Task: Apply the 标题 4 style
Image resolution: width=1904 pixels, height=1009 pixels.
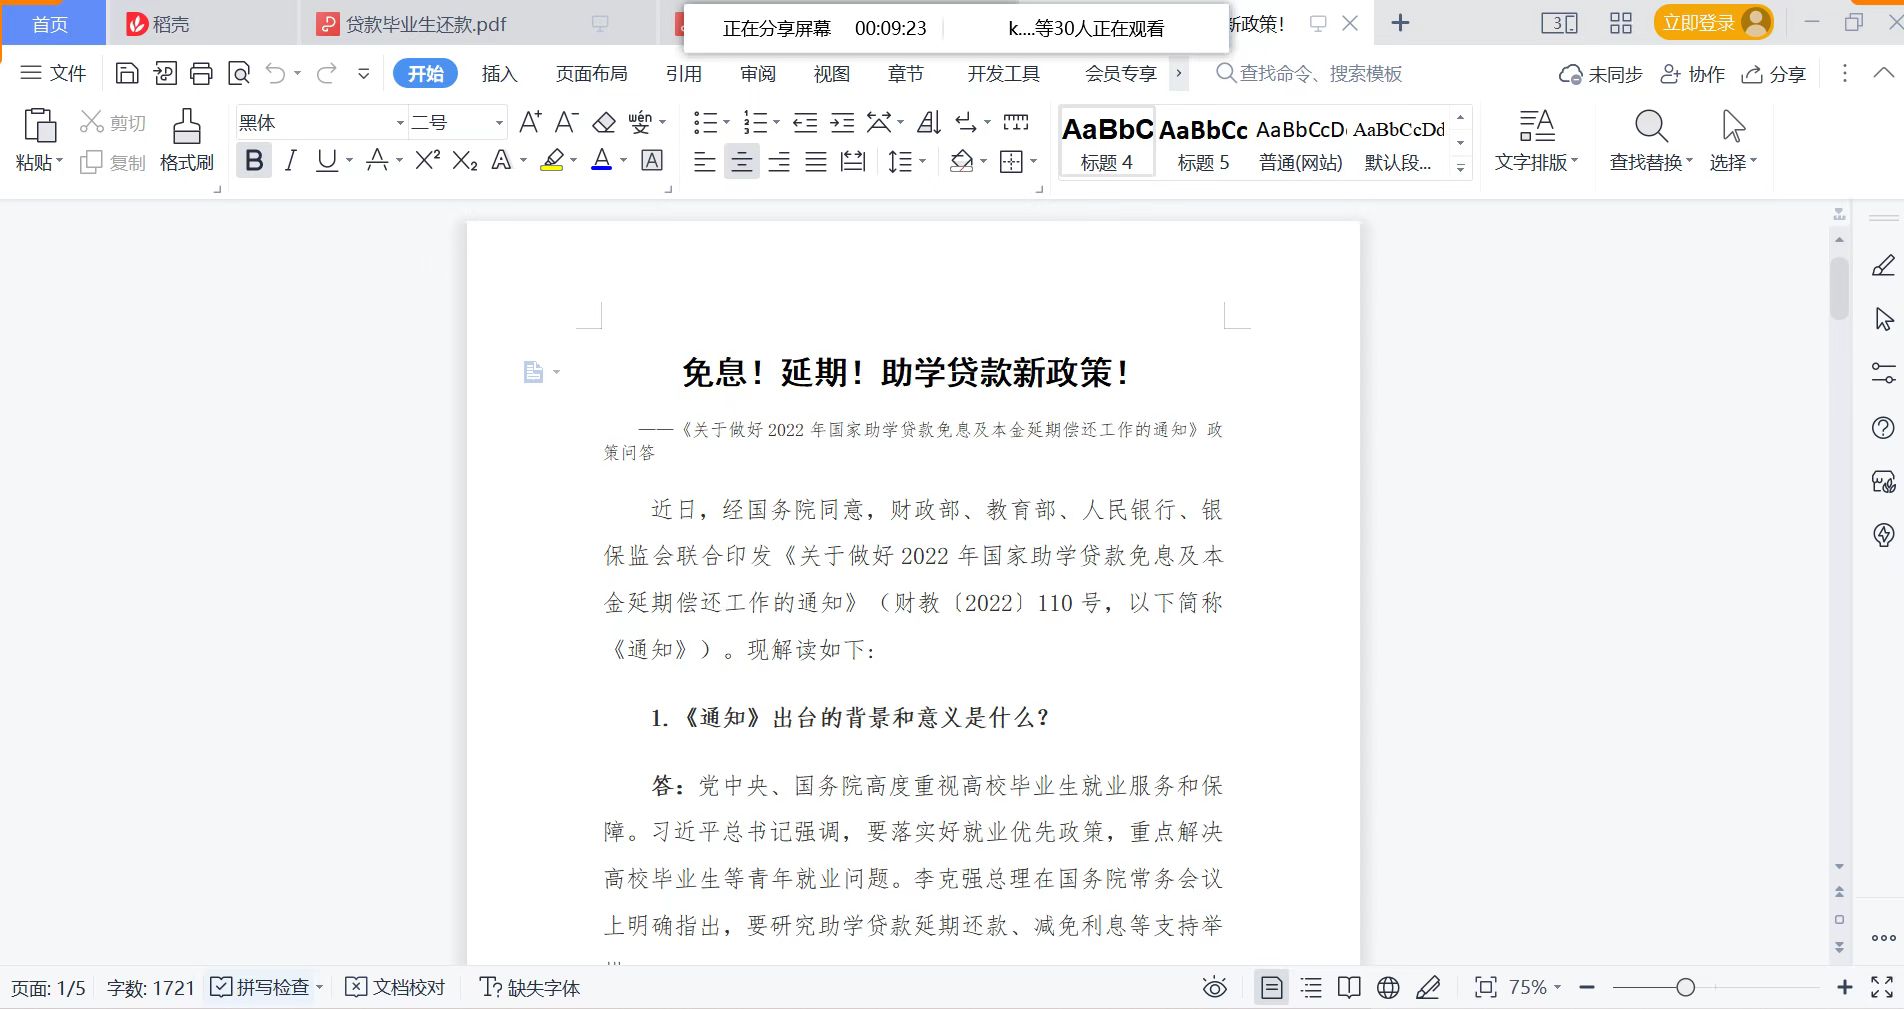Action: (1107, 142)
